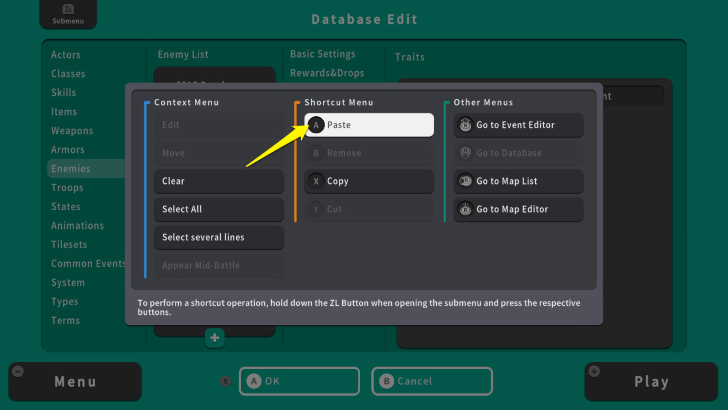Click the Map Editor stick icon
This screenshot has height=410, width=728.
coord(465,209)
